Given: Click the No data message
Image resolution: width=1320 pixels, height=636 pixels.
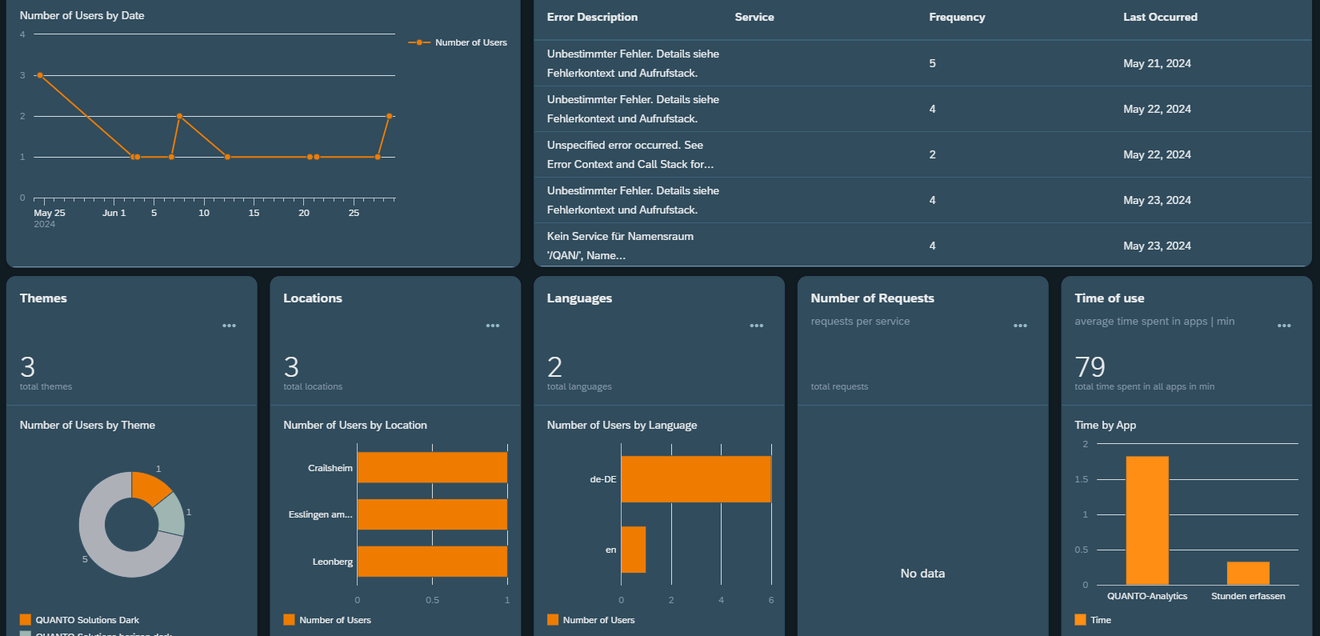Looking at the screenshot, I should tap(922, 574).
